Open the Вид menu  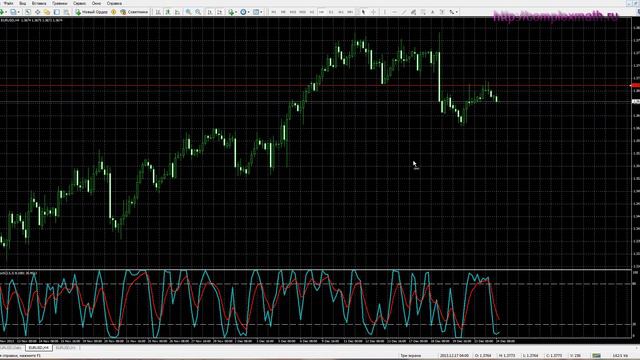click(x=22, y=3)
